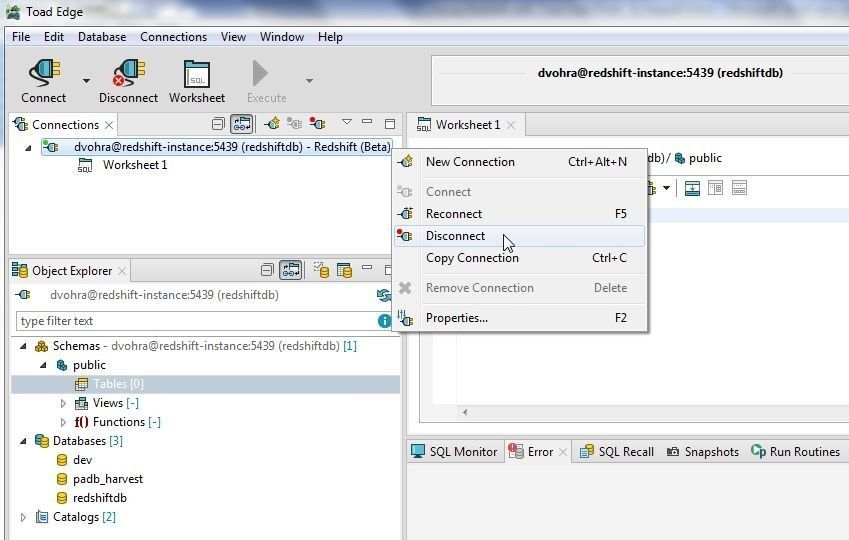Open the Connections menu
The image size is (849, 540).
pos(173,37)
